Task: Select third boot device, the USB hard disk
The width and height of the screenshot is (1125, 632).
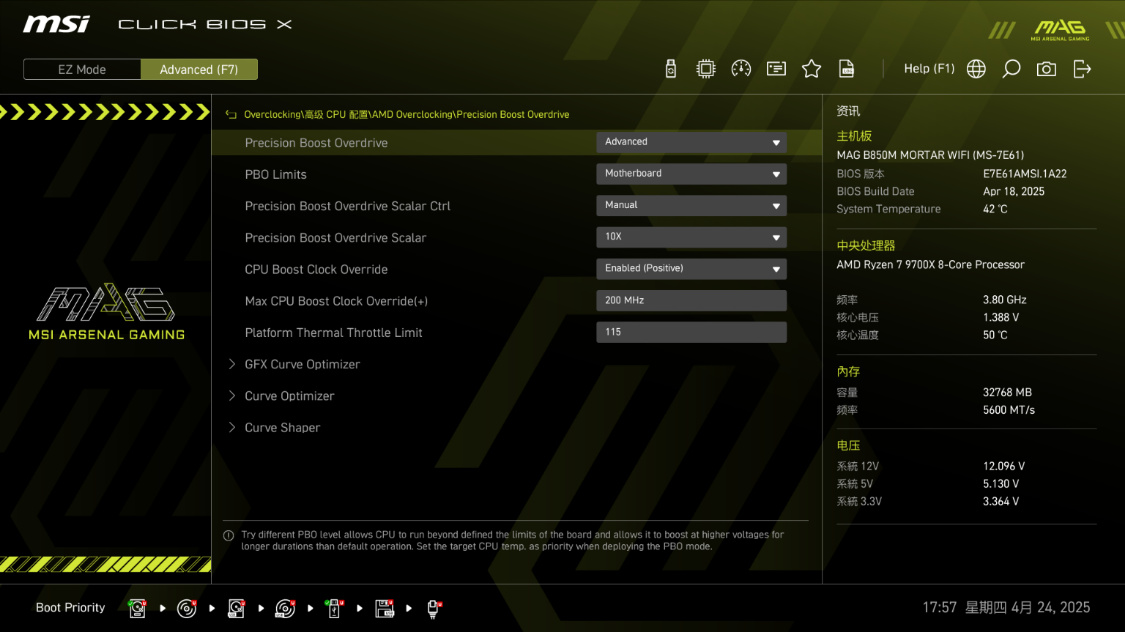Action: click(236, 608)
